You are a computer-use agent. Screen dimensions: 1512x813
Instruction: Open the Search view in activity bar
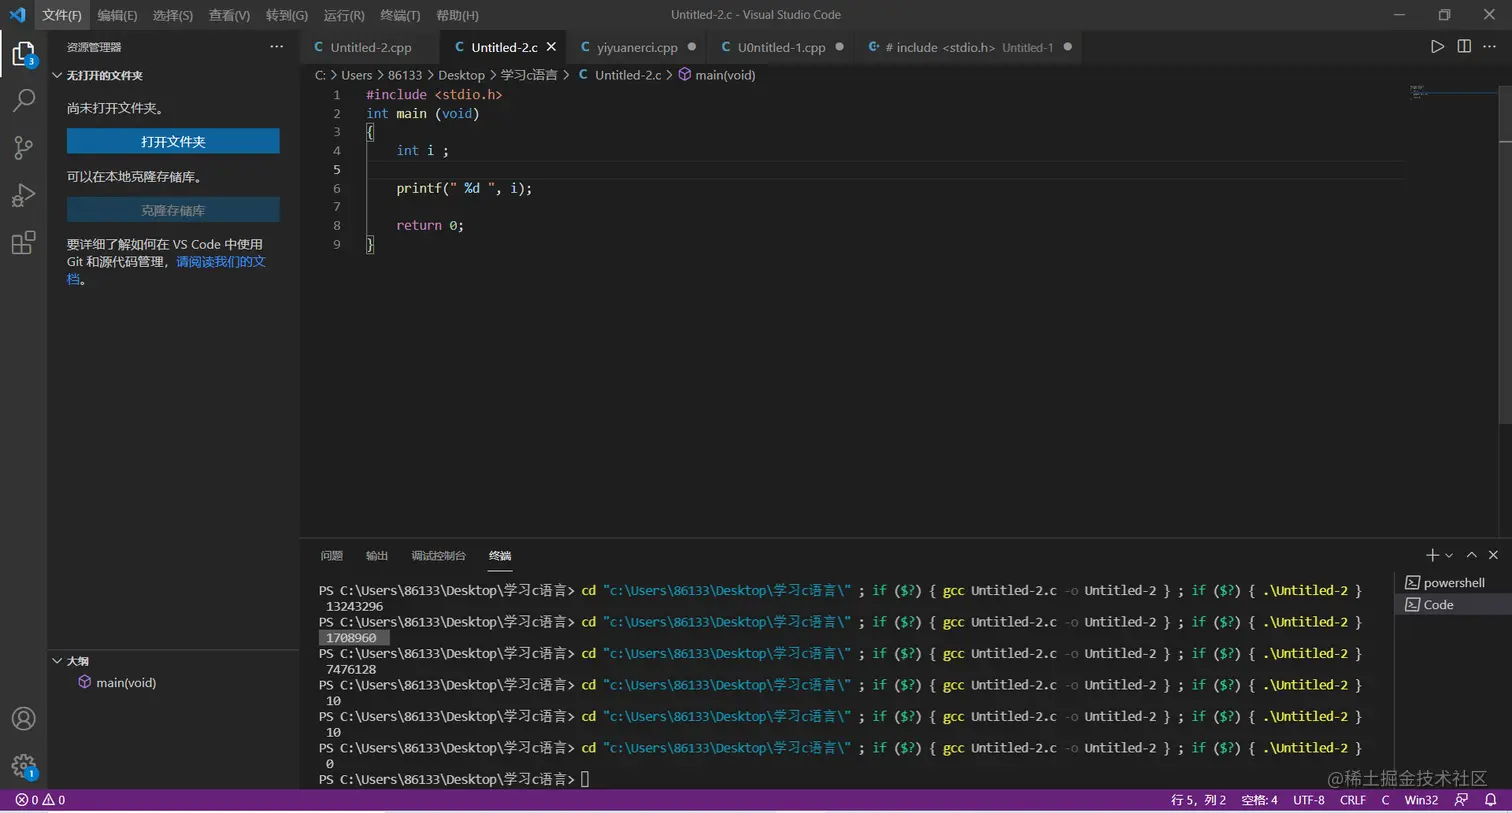point(23,100)
